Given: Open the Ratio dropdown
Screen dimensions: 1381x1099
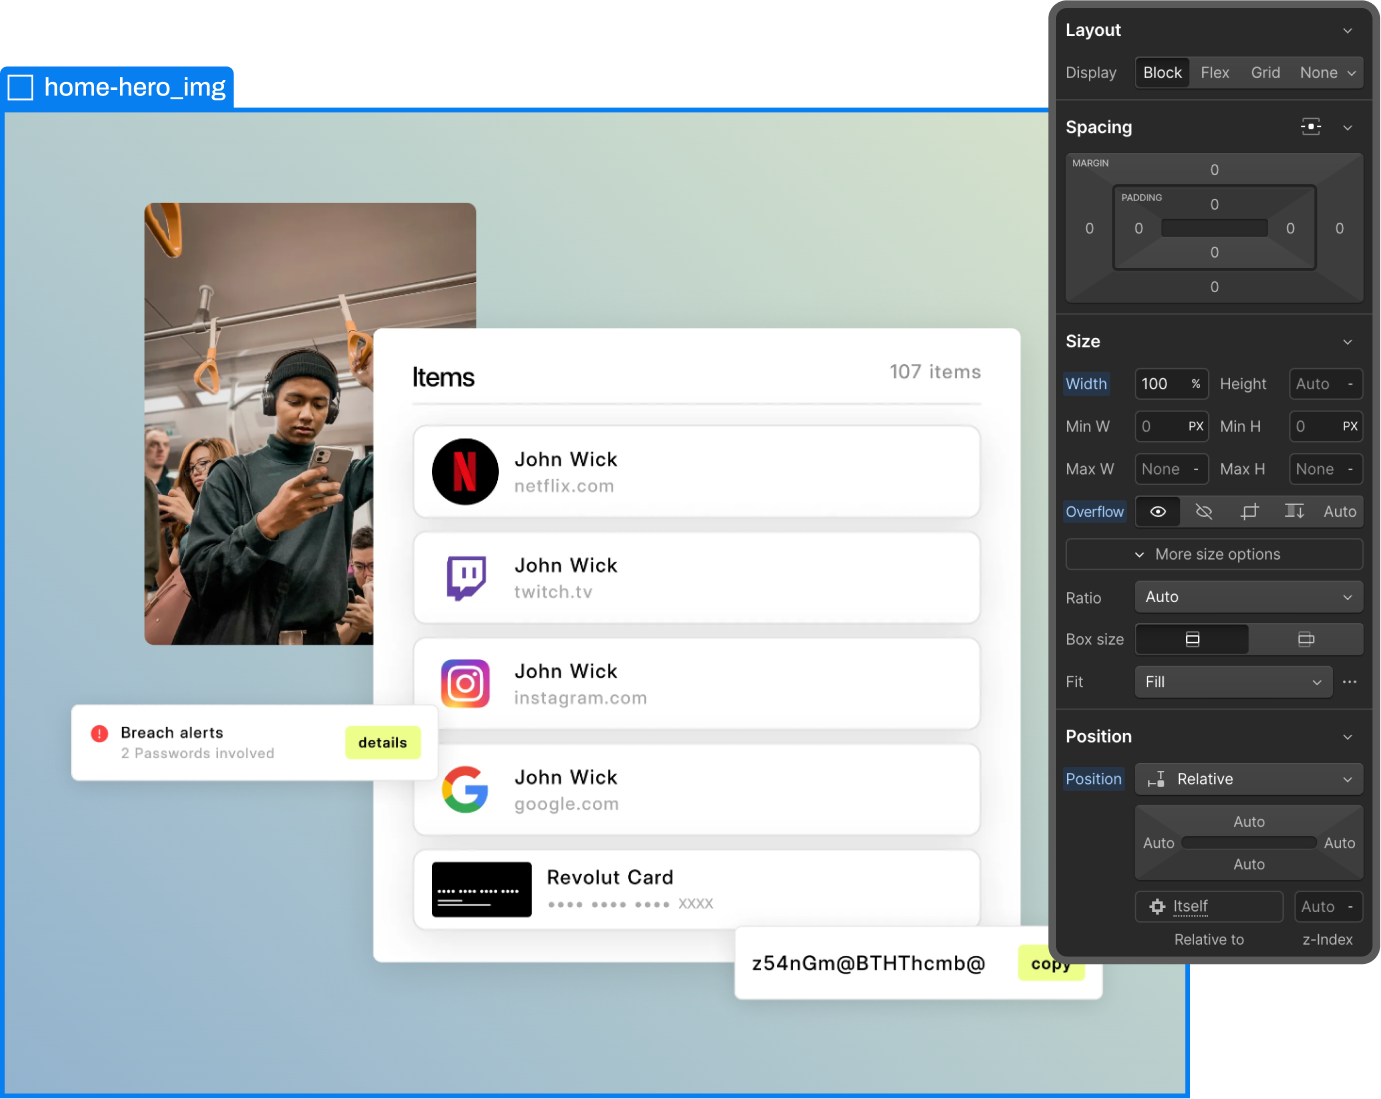Looking at the screenshot, I should [1248, 596].
